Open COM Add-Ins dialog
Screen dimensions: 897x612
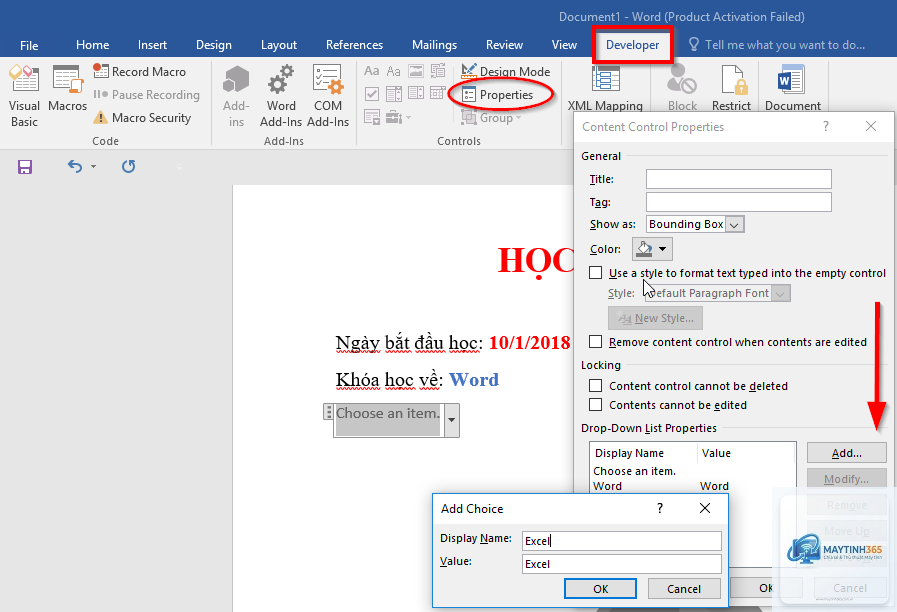[x=328, y=96]
